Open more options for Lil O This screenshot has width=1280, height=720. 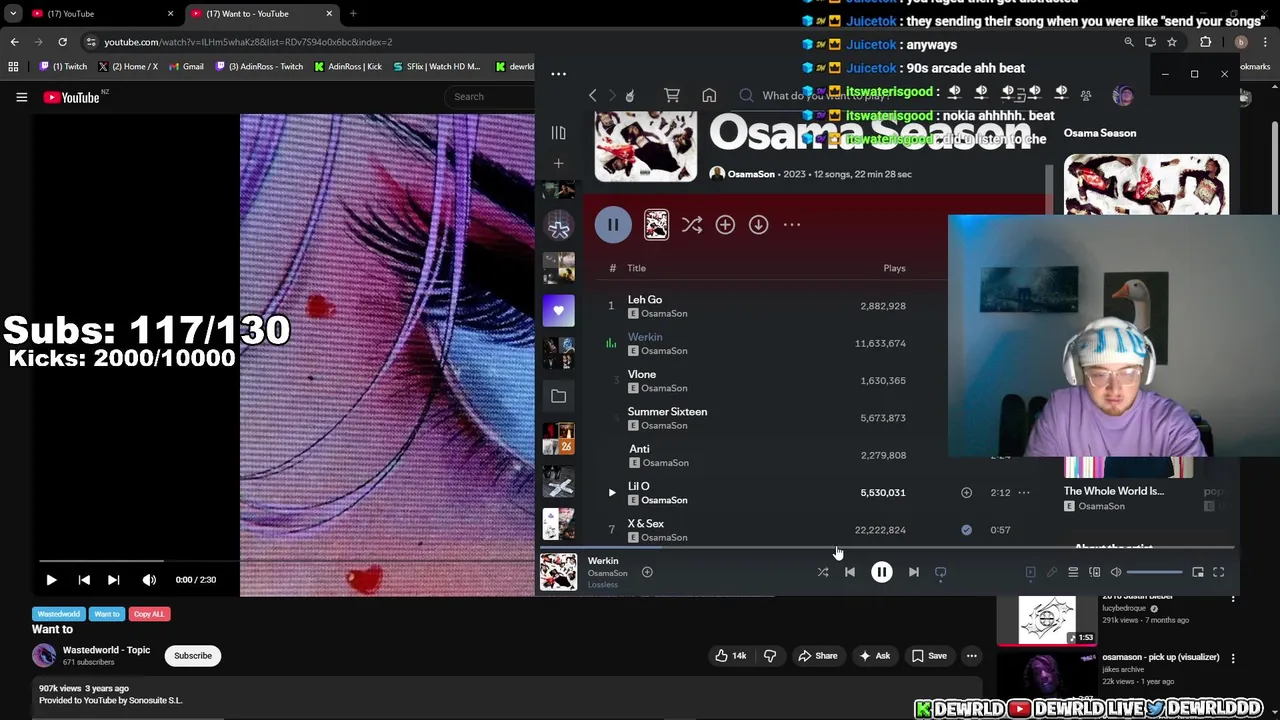[1024, 493]
